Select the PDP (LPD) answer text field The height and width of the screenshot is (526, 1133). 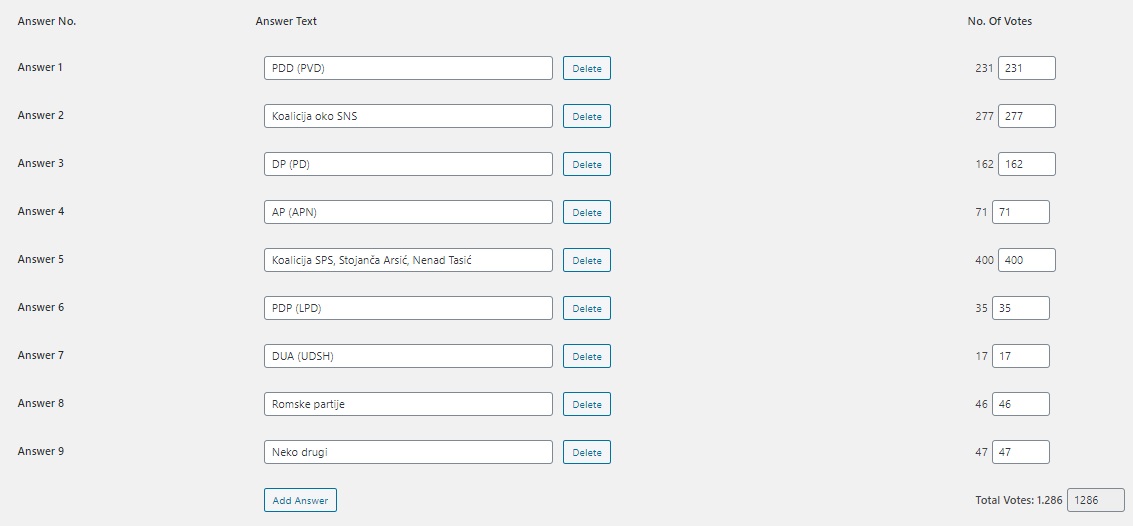coord(408,308)
